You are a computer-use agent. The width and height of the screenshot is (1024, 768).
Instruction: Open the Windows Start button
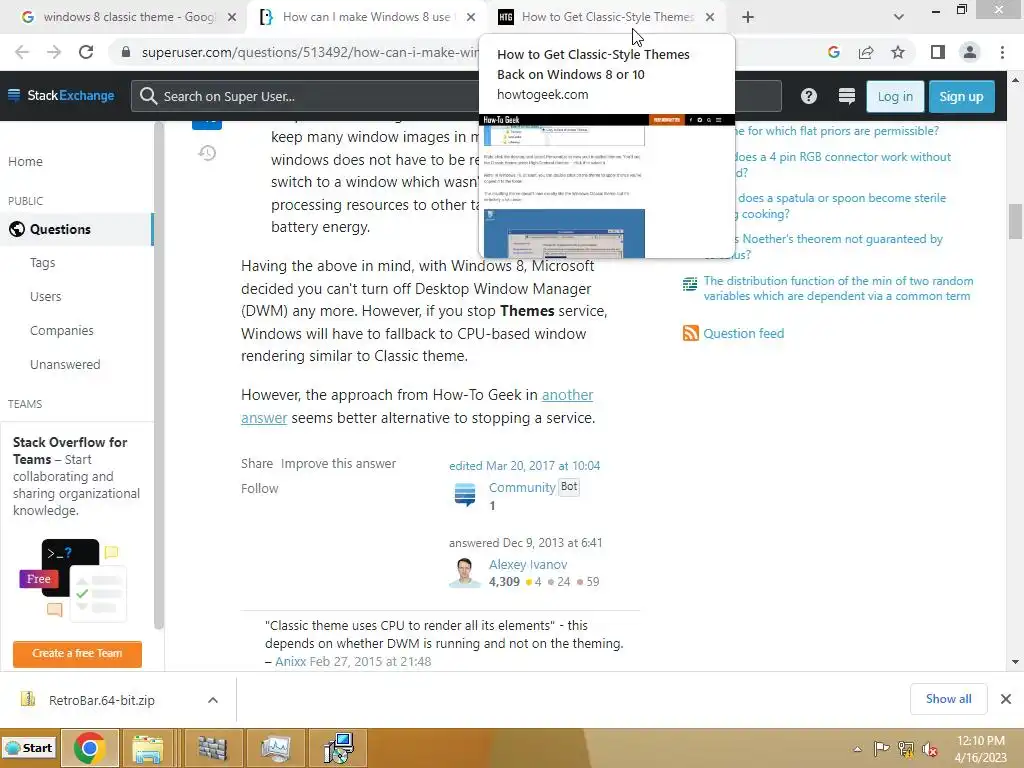29,748
